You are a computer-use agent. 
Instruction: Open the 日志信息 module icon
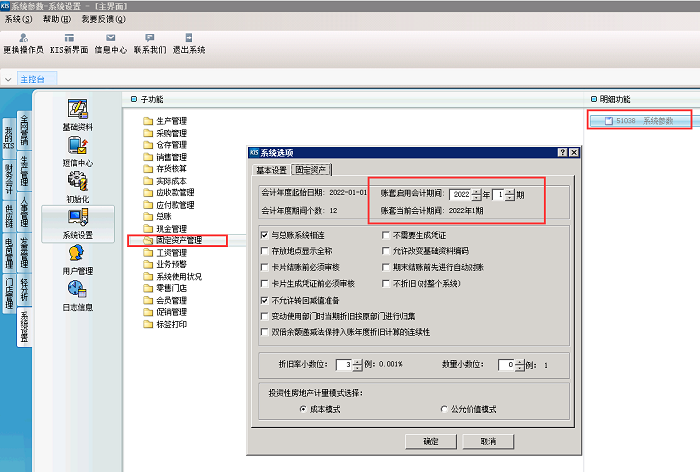pos(78,294)
